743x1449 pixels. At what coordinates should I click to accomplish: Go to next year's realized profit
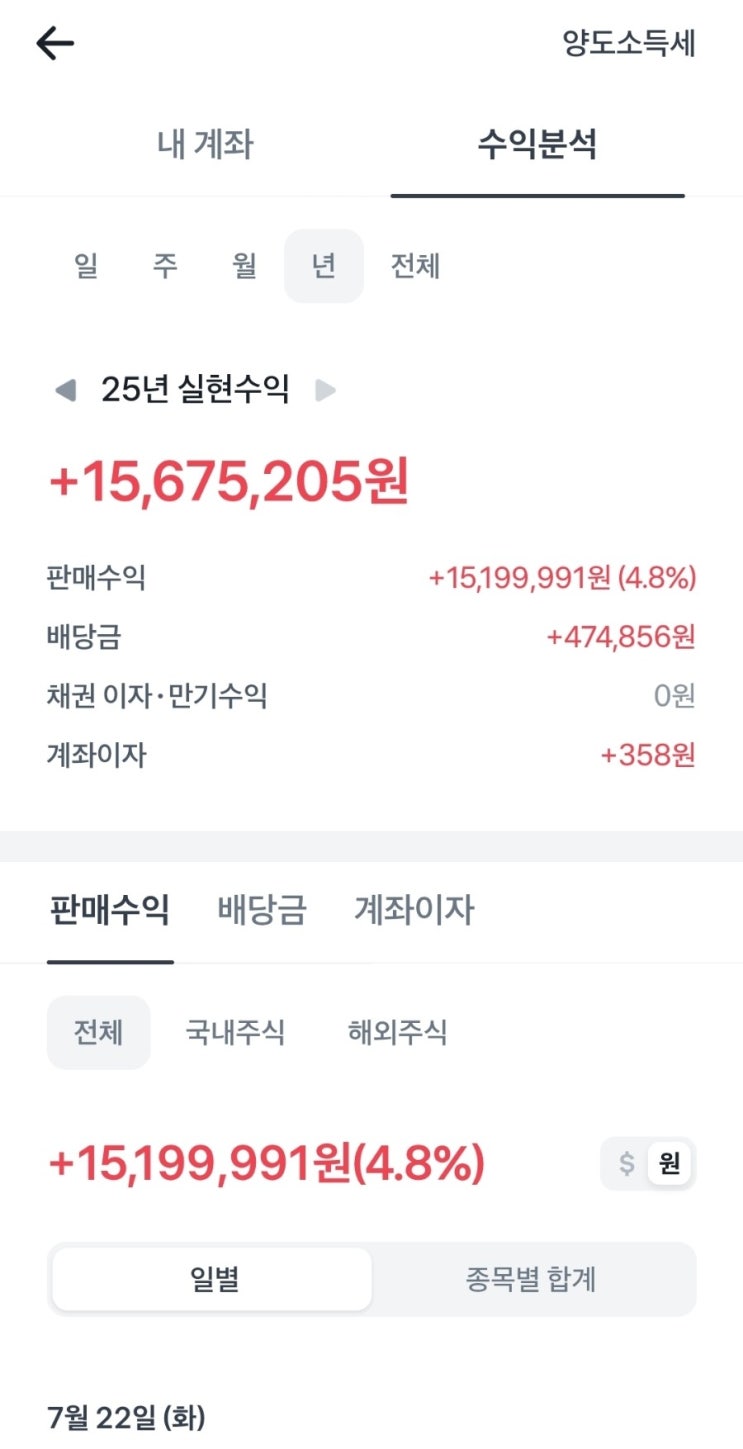[325, 390]
